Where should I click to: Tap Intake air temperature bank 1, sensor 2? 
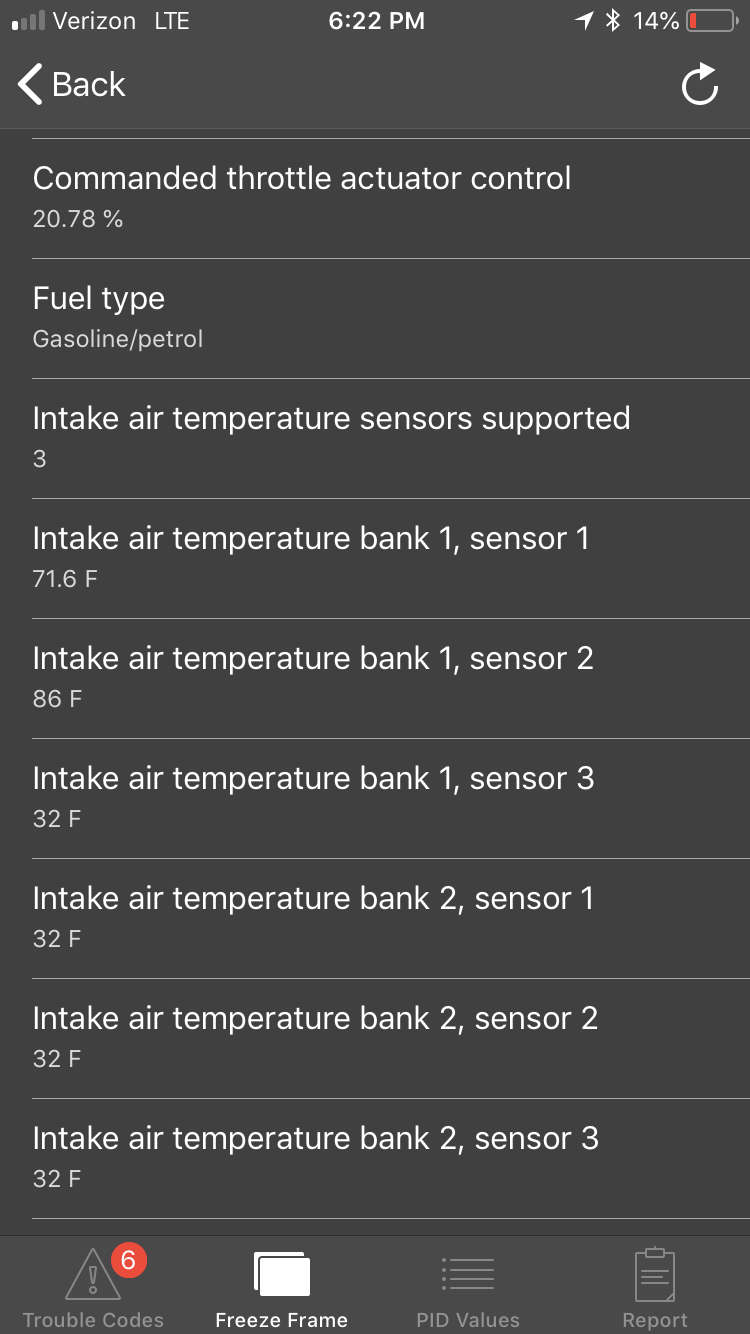(375, 677)
